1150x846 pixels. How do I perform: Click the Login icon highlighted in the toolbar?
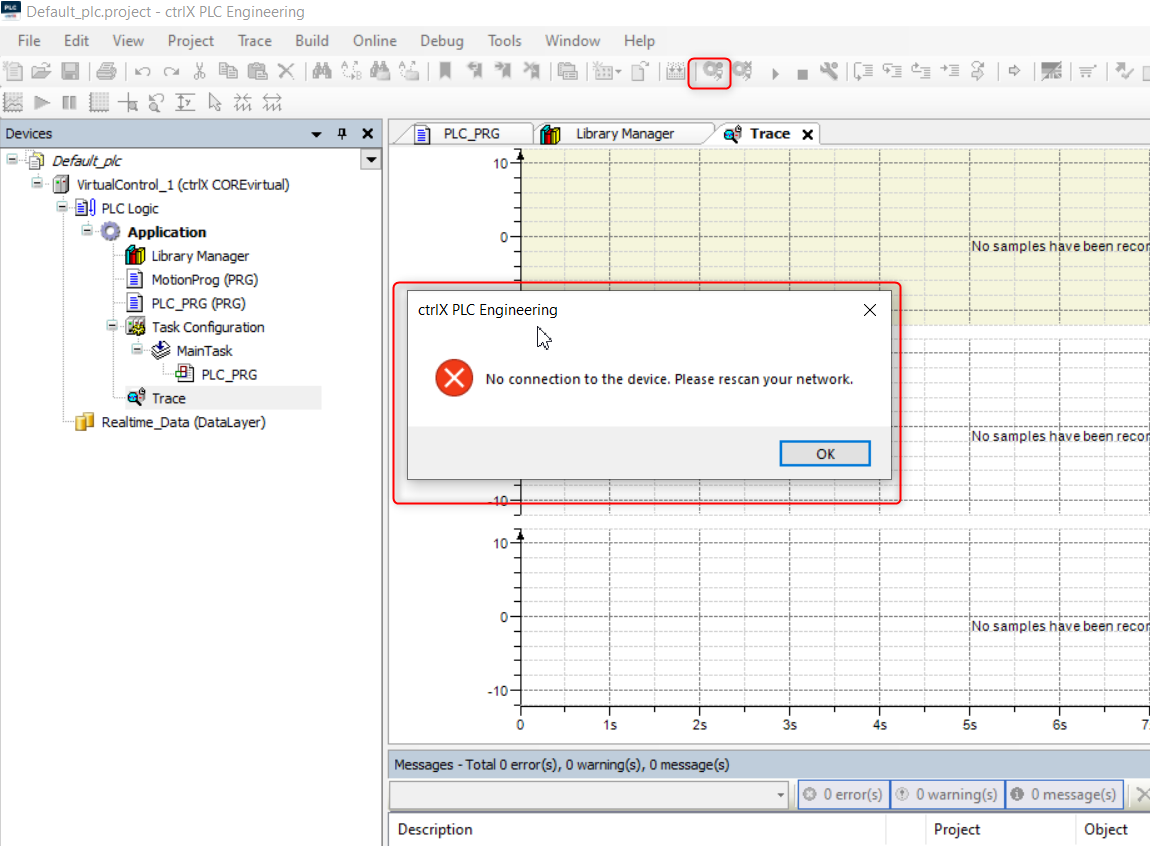[x=711, y=71]
